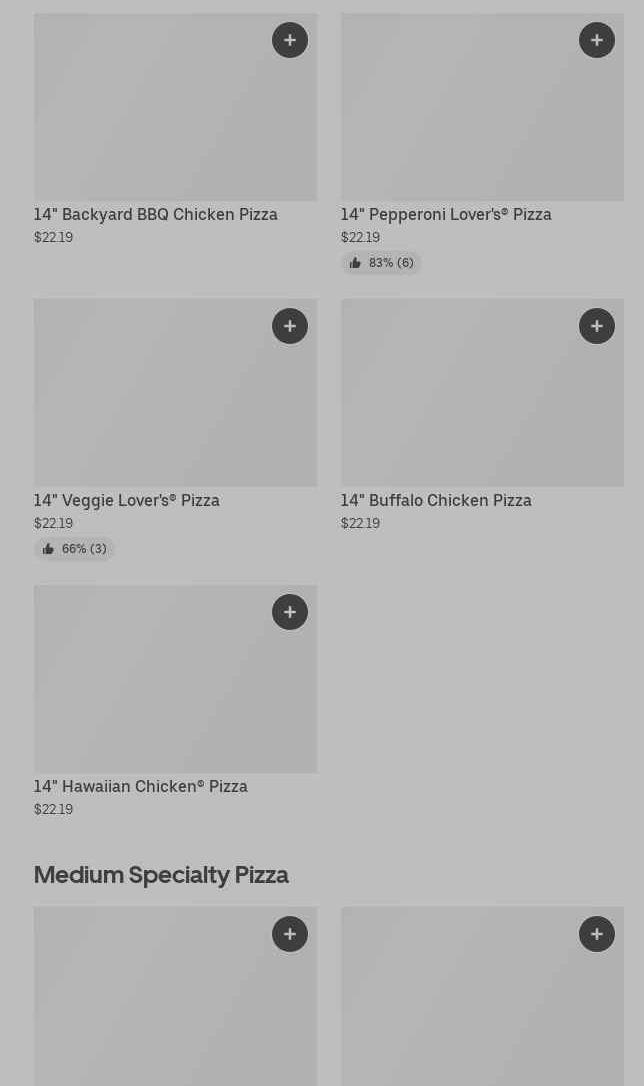Image resolution: width=644 pixels, height=1086 pixels.
Task: Open 14" Veggie Lover's Pizza title
Action: coord(127,501)
